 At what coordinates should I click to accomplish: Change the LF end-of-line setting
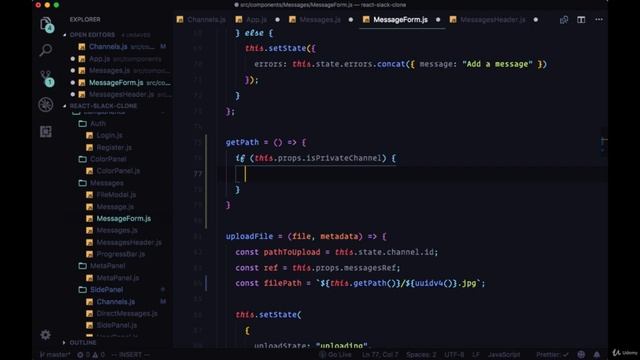pos(476,355)
